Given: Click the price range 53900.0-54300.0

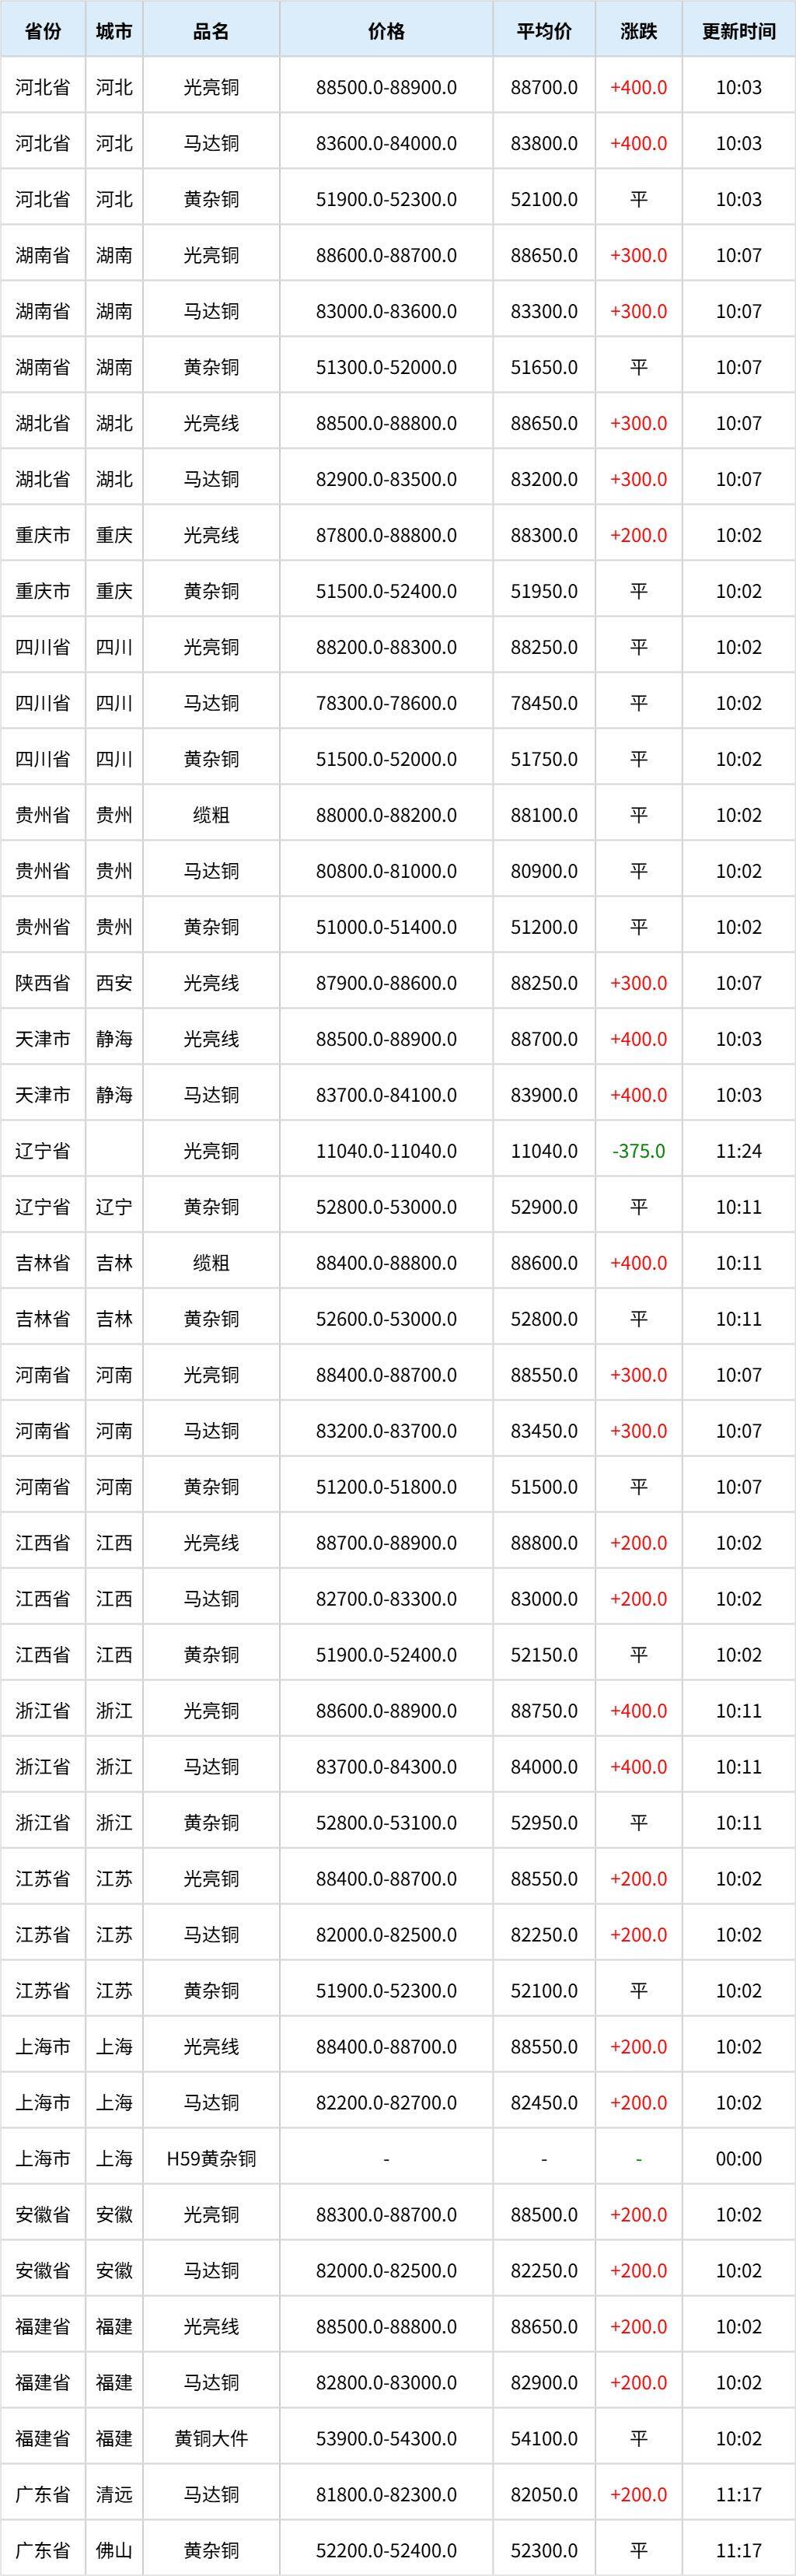Looking at the screenshot, I should [386, 2439].
